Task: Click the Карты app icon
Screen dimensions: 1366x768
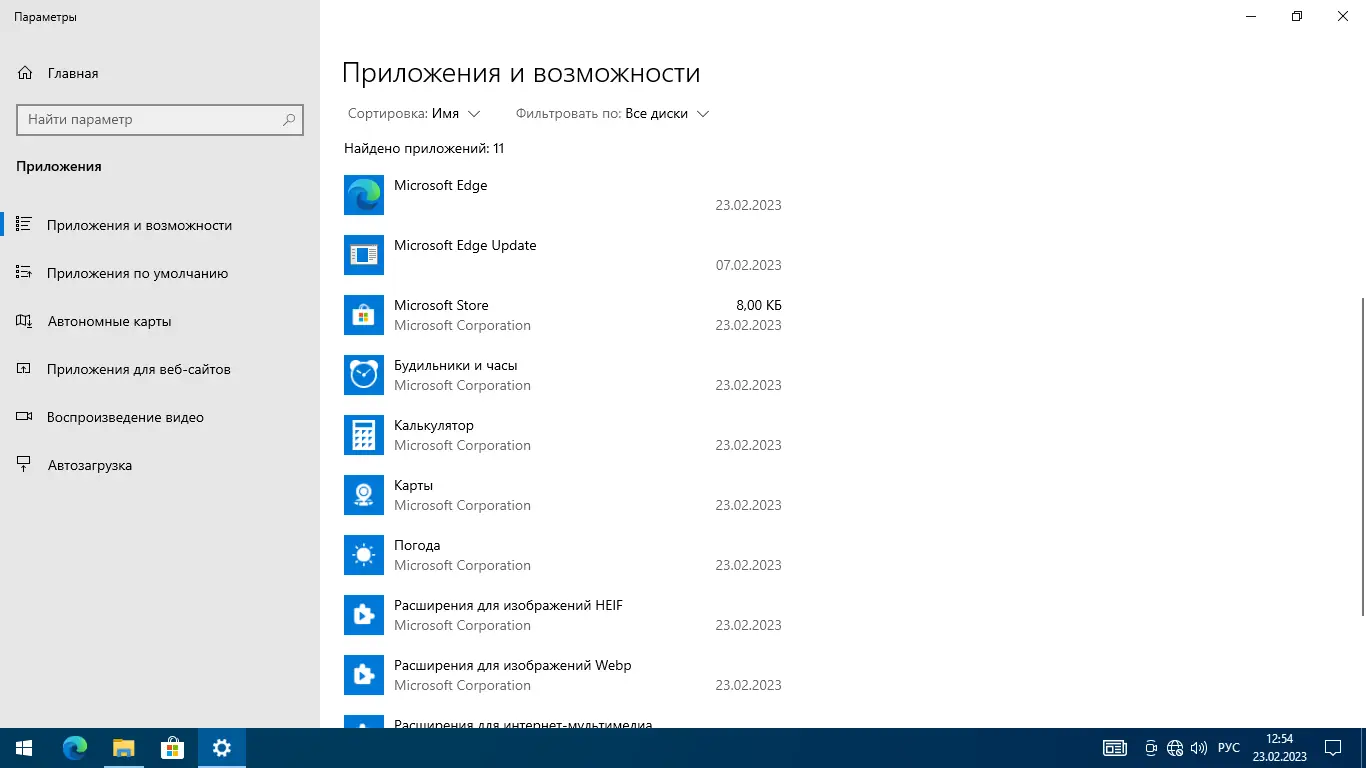Action: click(364, 495)
